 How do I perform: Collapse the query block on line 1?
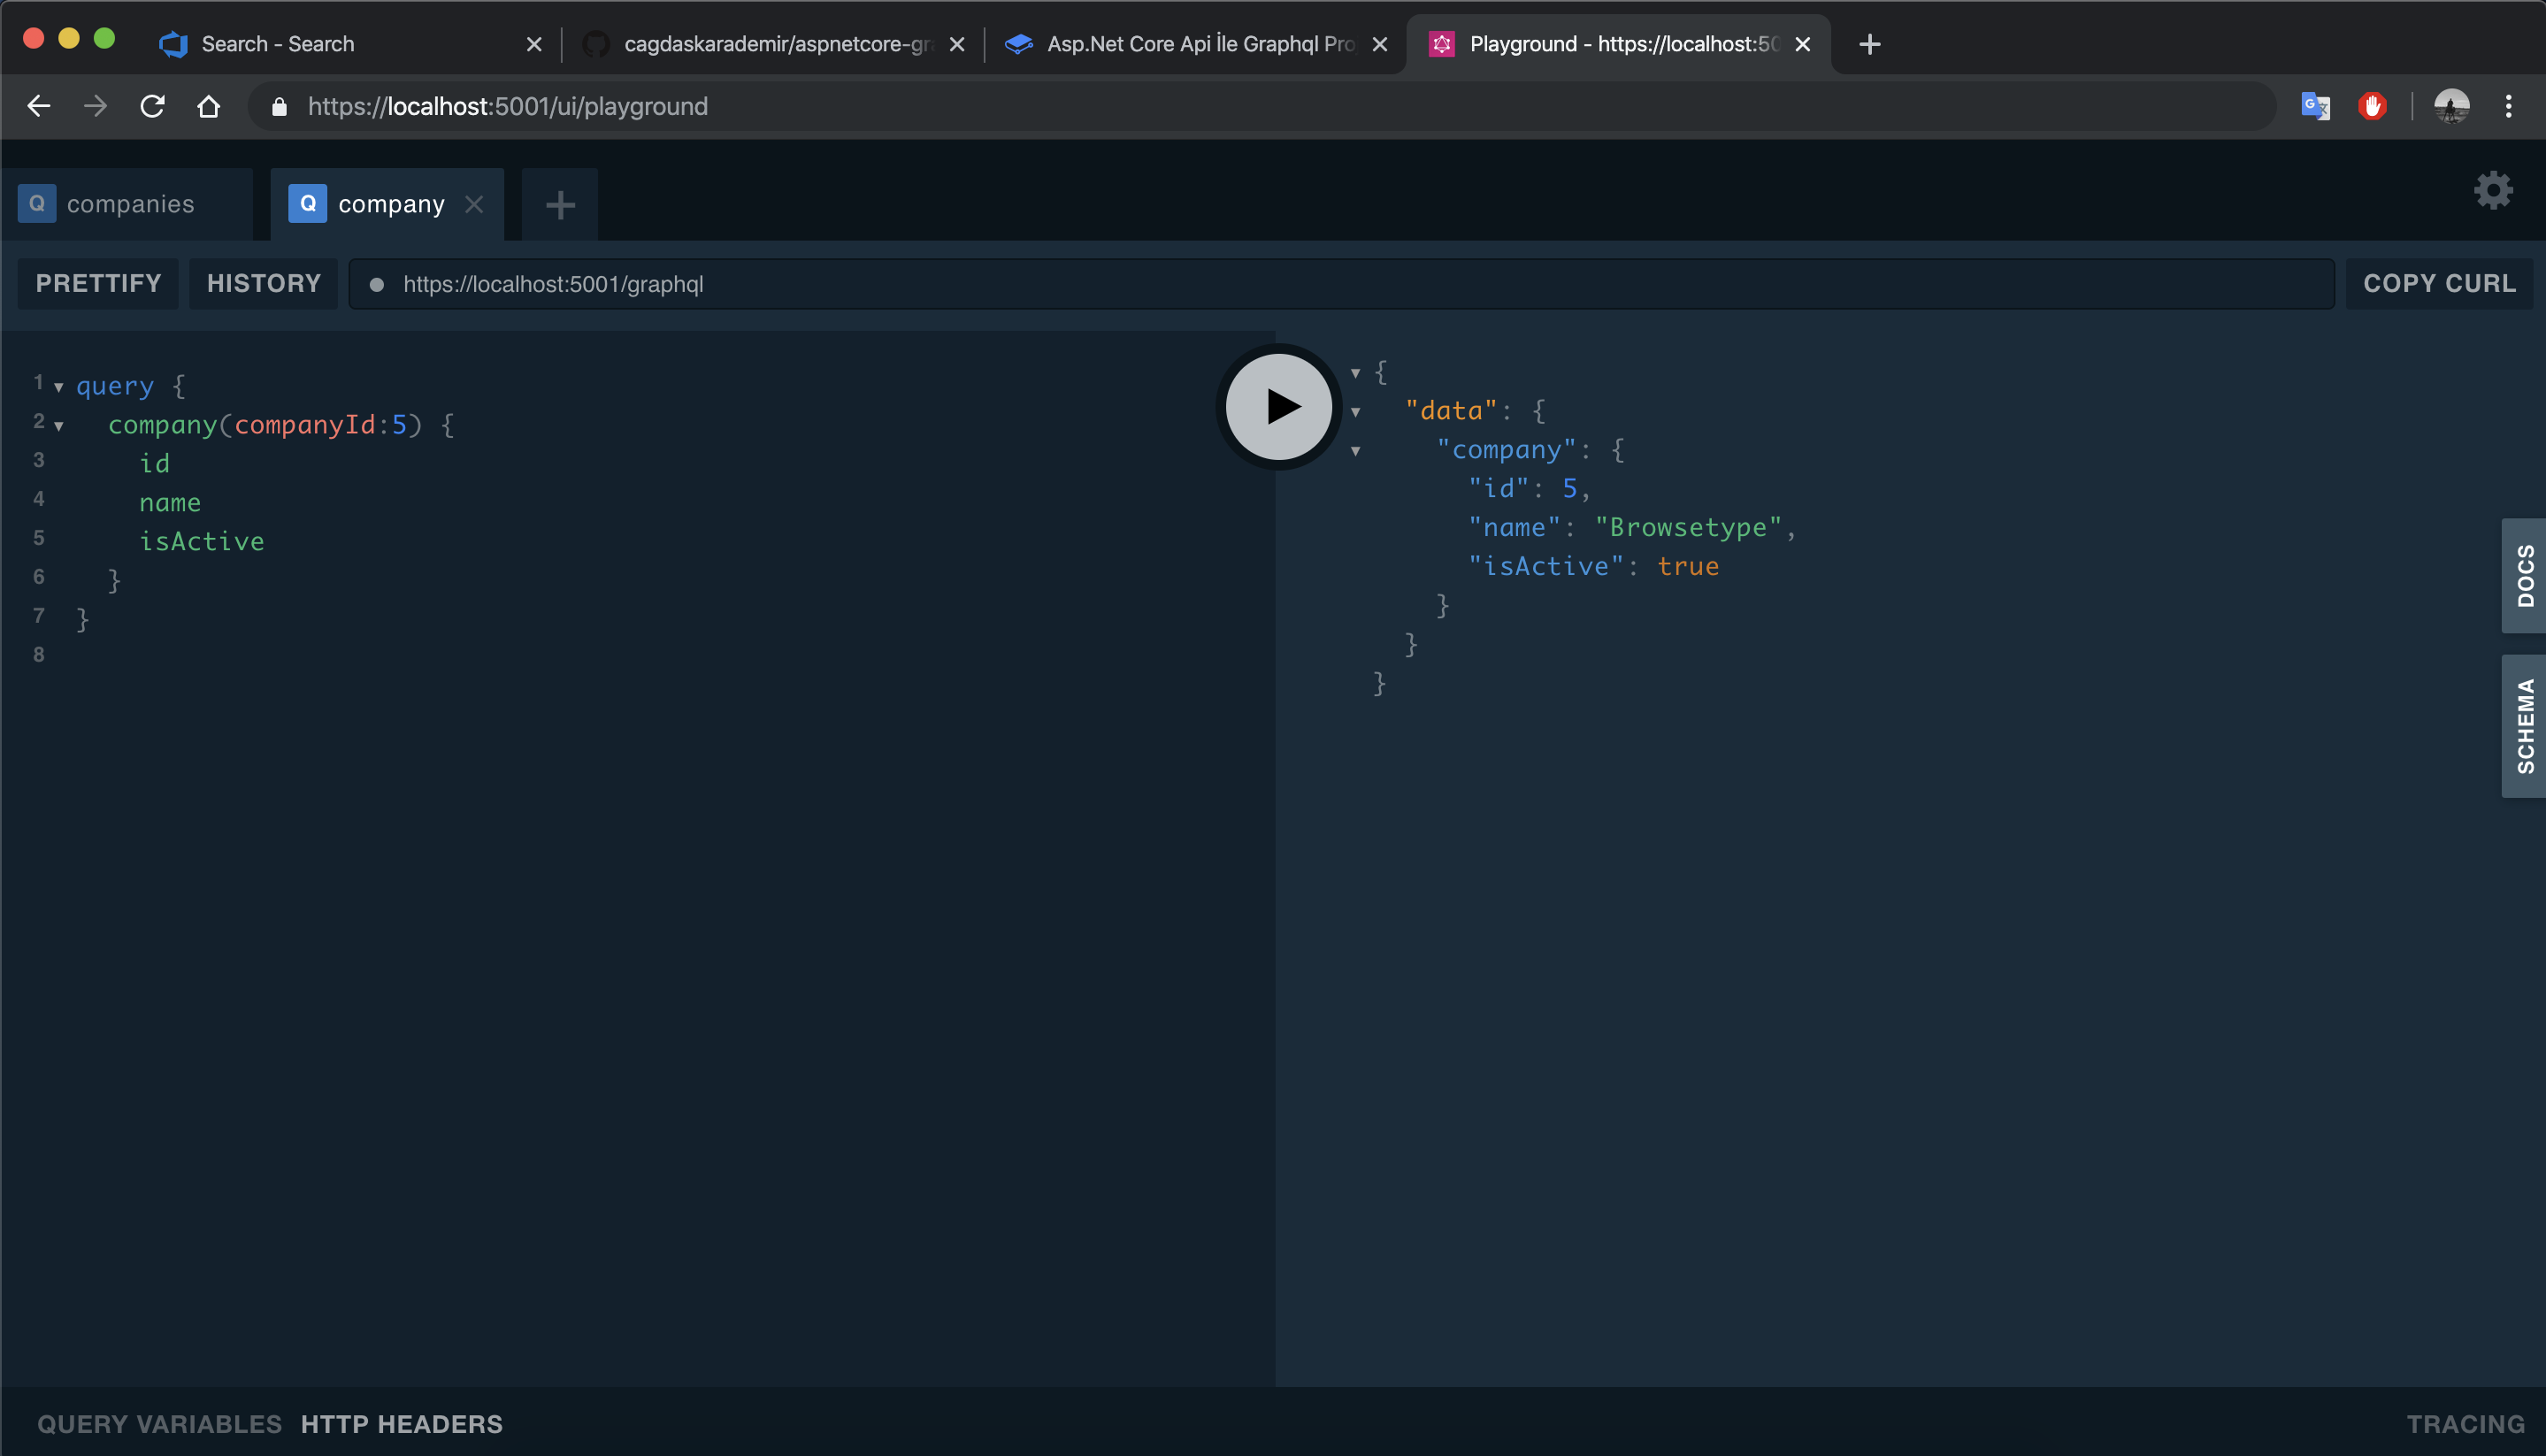click(59, 387)
